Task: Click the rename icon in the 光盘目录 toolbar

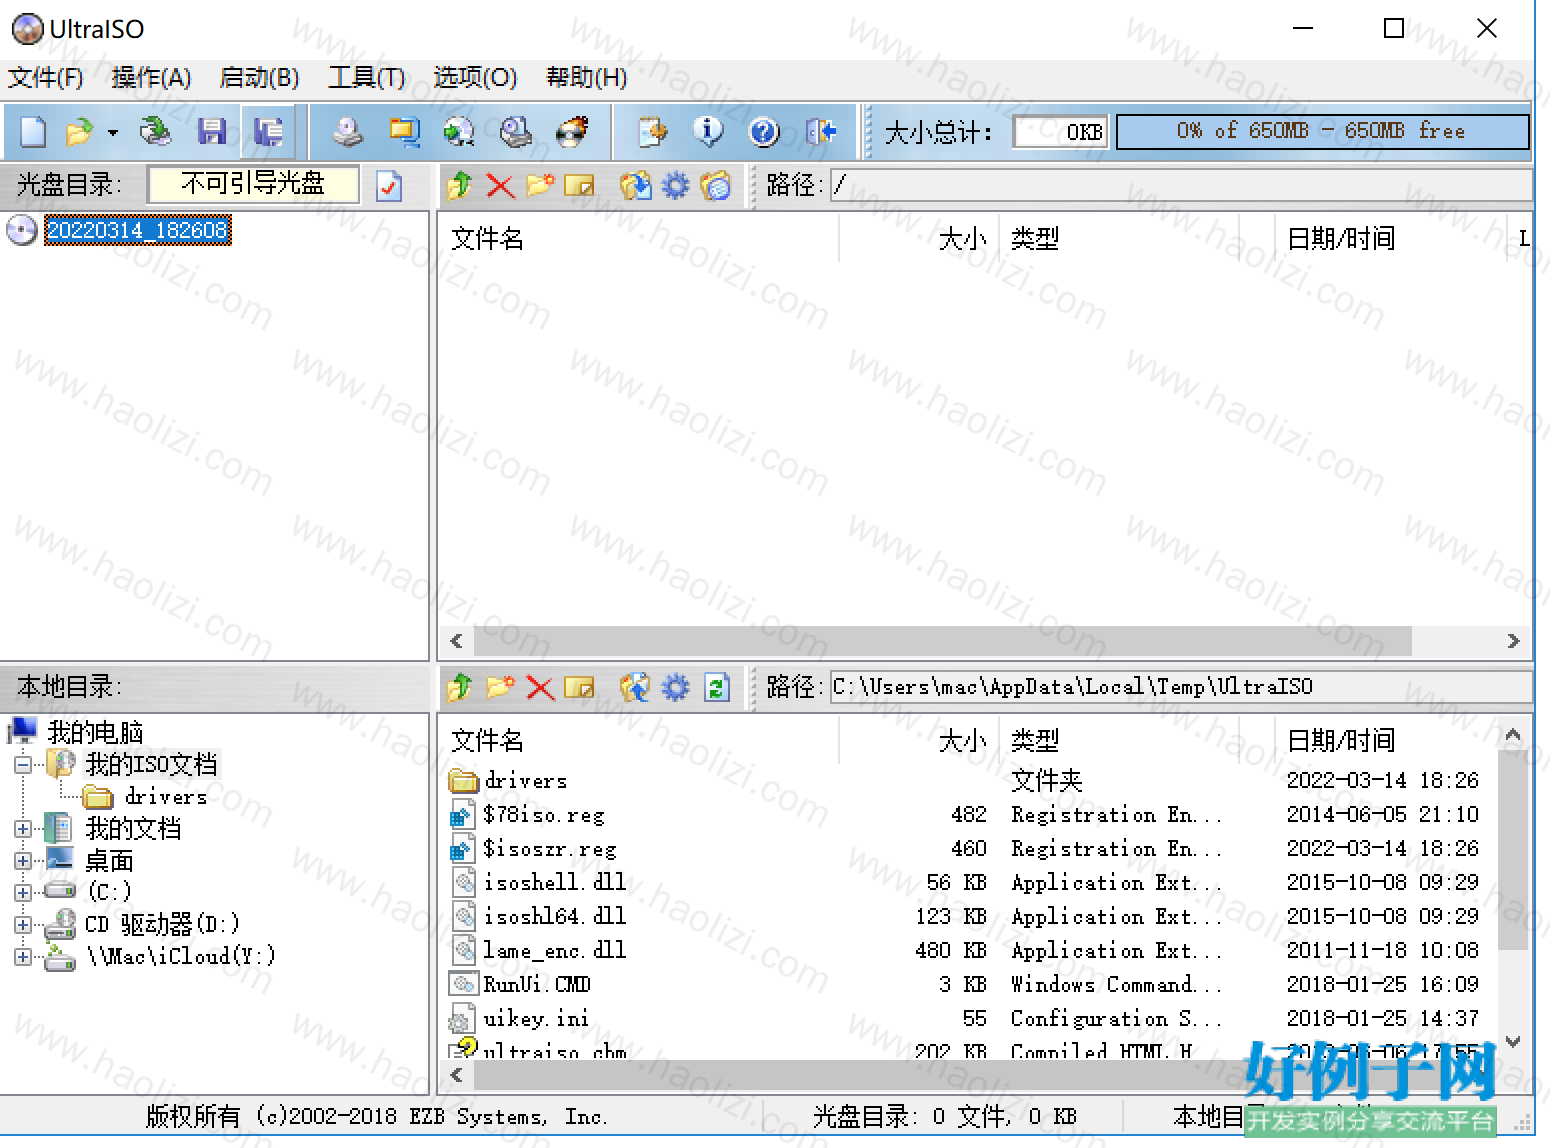Action: [579, 185]
